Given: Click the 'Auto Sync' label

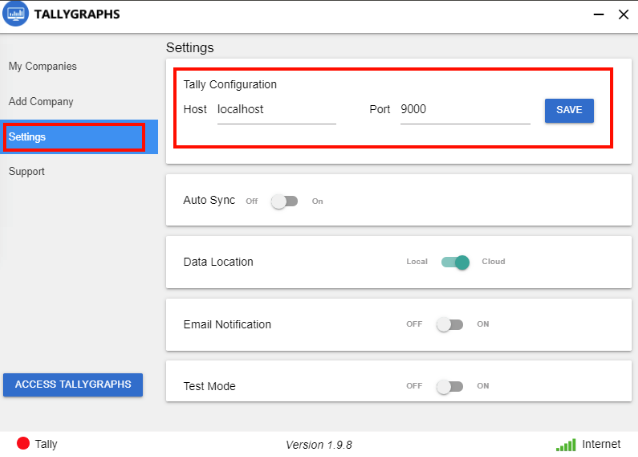Looking at the screenshot, I should [x=209, y=200].
